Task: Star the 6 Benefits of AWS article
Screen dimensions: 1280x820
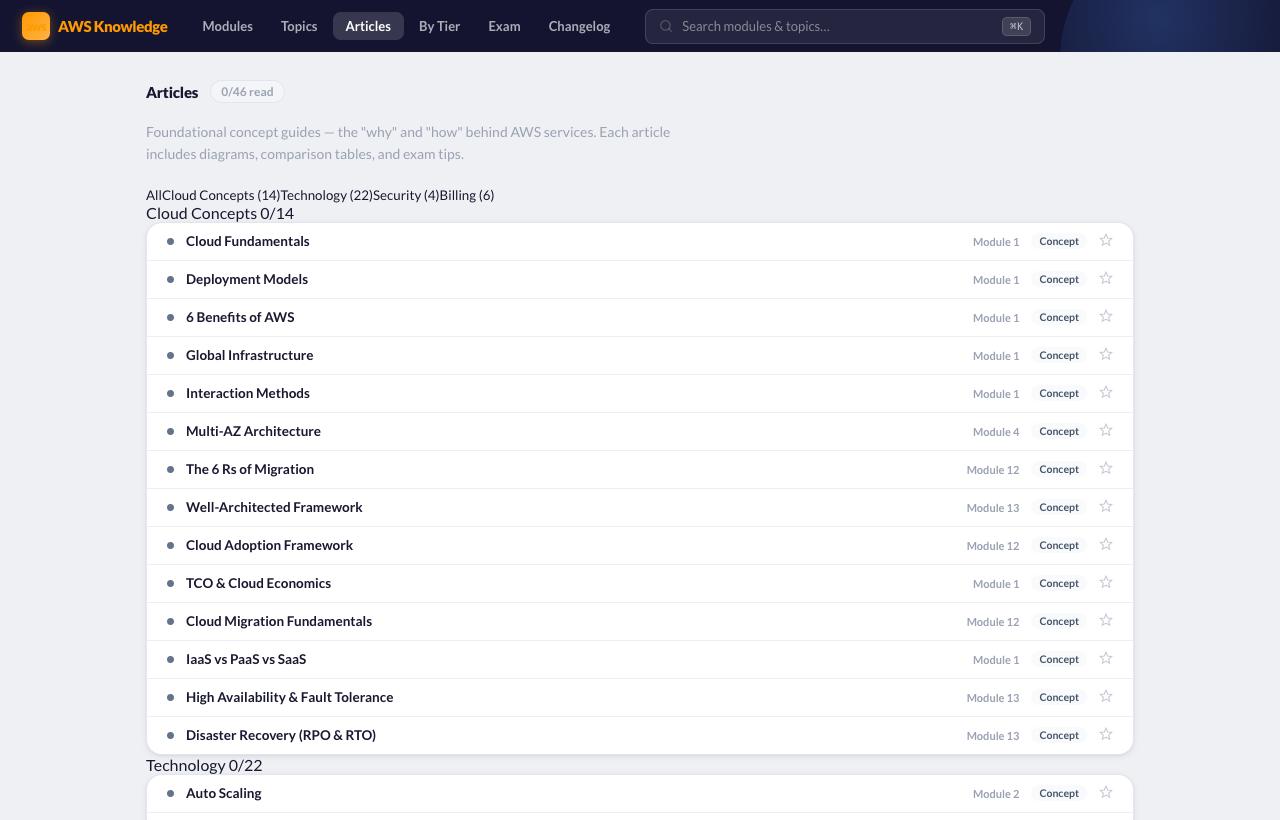Action: 1106,317
